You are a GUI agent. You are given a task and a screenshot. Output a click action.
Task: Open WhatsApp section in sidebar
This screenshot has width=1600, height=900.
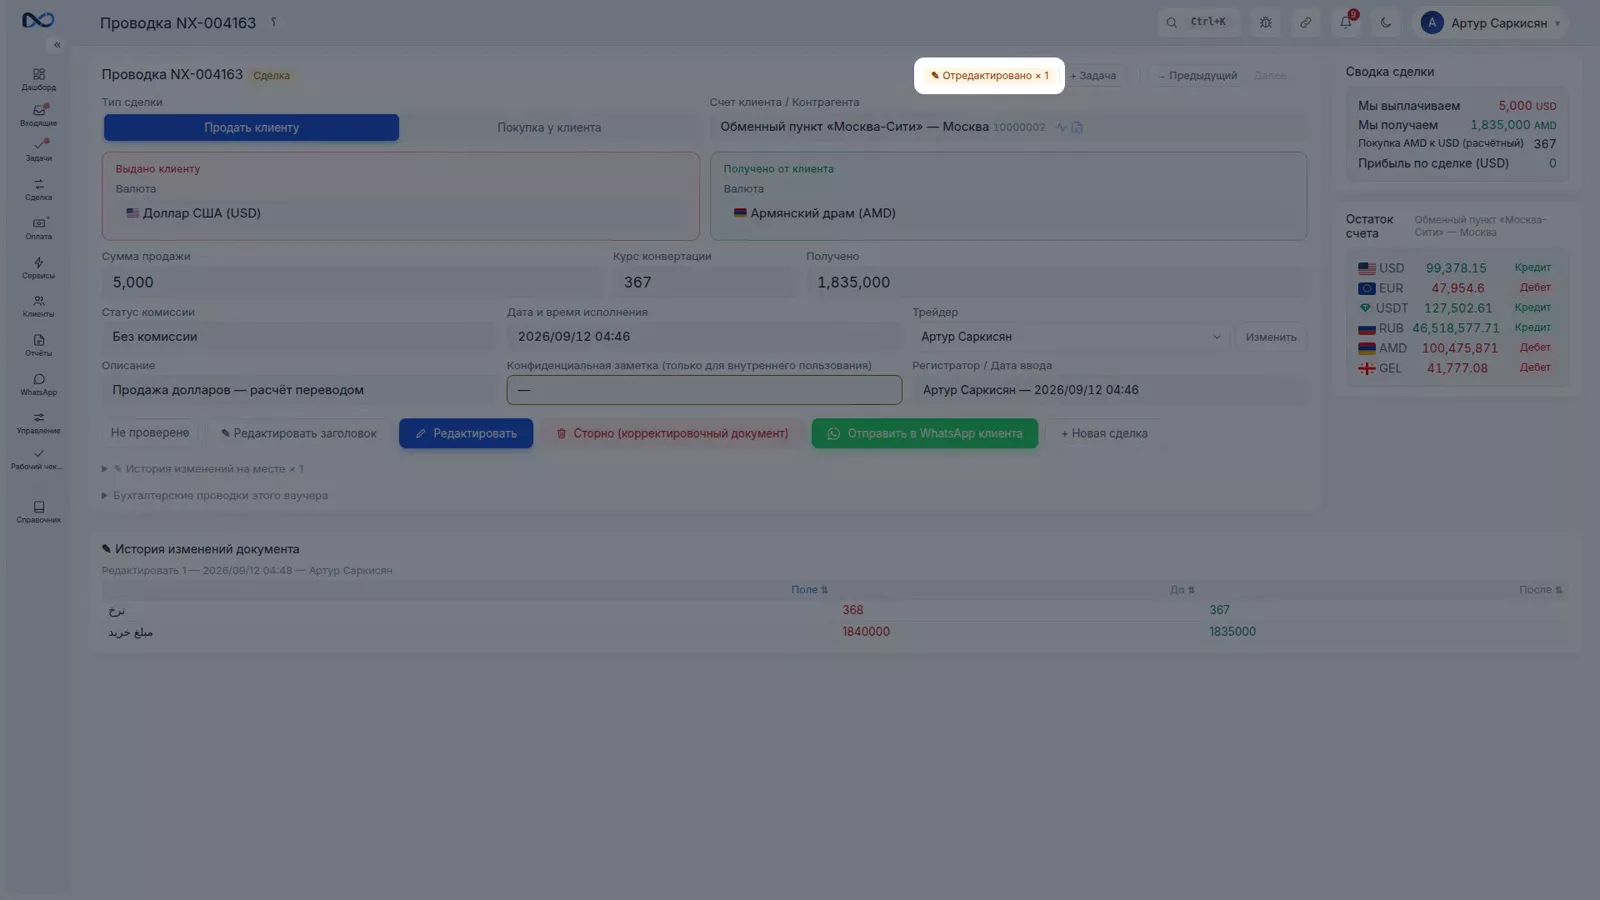(x=38, y=384)
